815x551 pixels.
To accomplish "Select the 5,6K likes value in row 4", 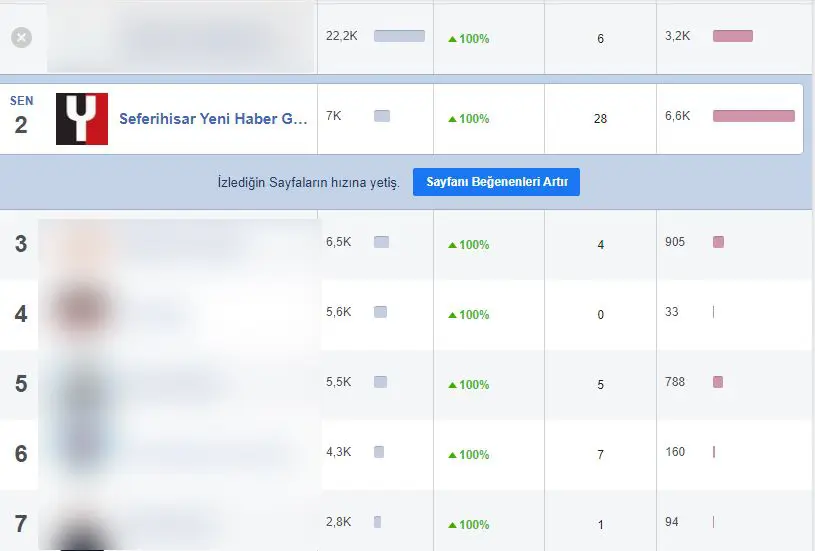I will [338, 312].
